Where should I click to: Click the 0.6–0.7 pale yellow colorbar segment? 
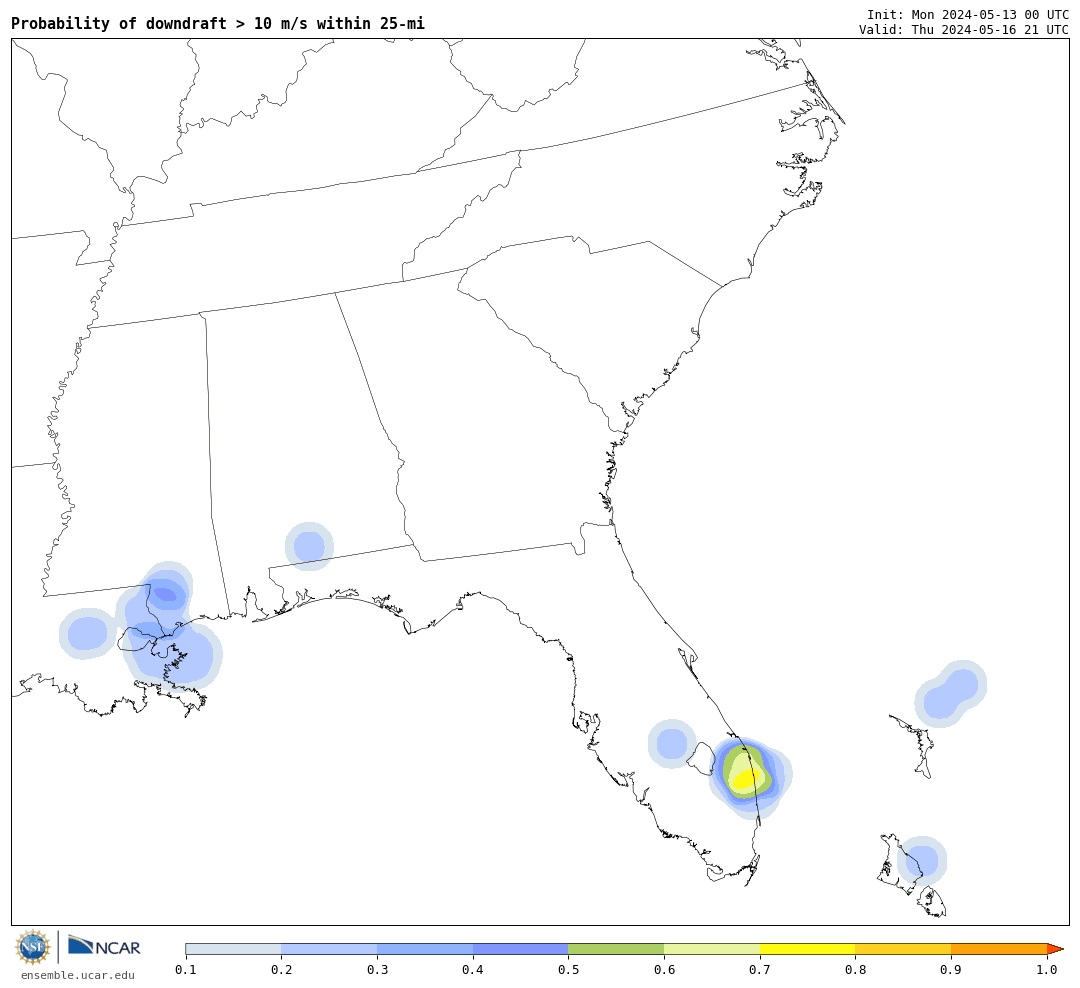pyautogui.click(x=712, y=949)
